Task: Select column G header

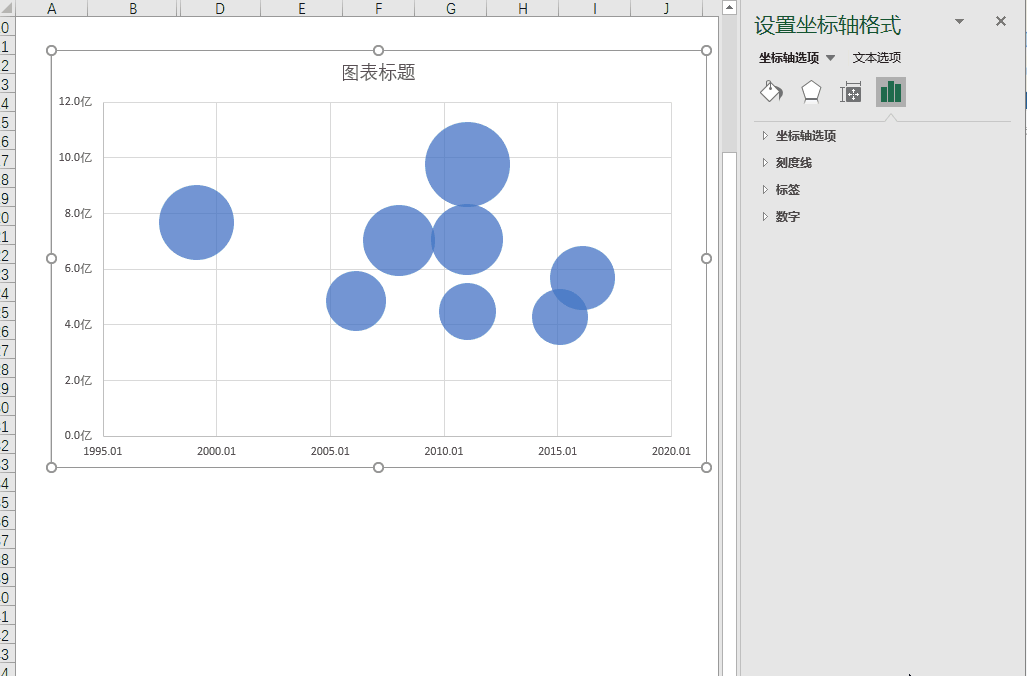Action: [x=451, y=8]
